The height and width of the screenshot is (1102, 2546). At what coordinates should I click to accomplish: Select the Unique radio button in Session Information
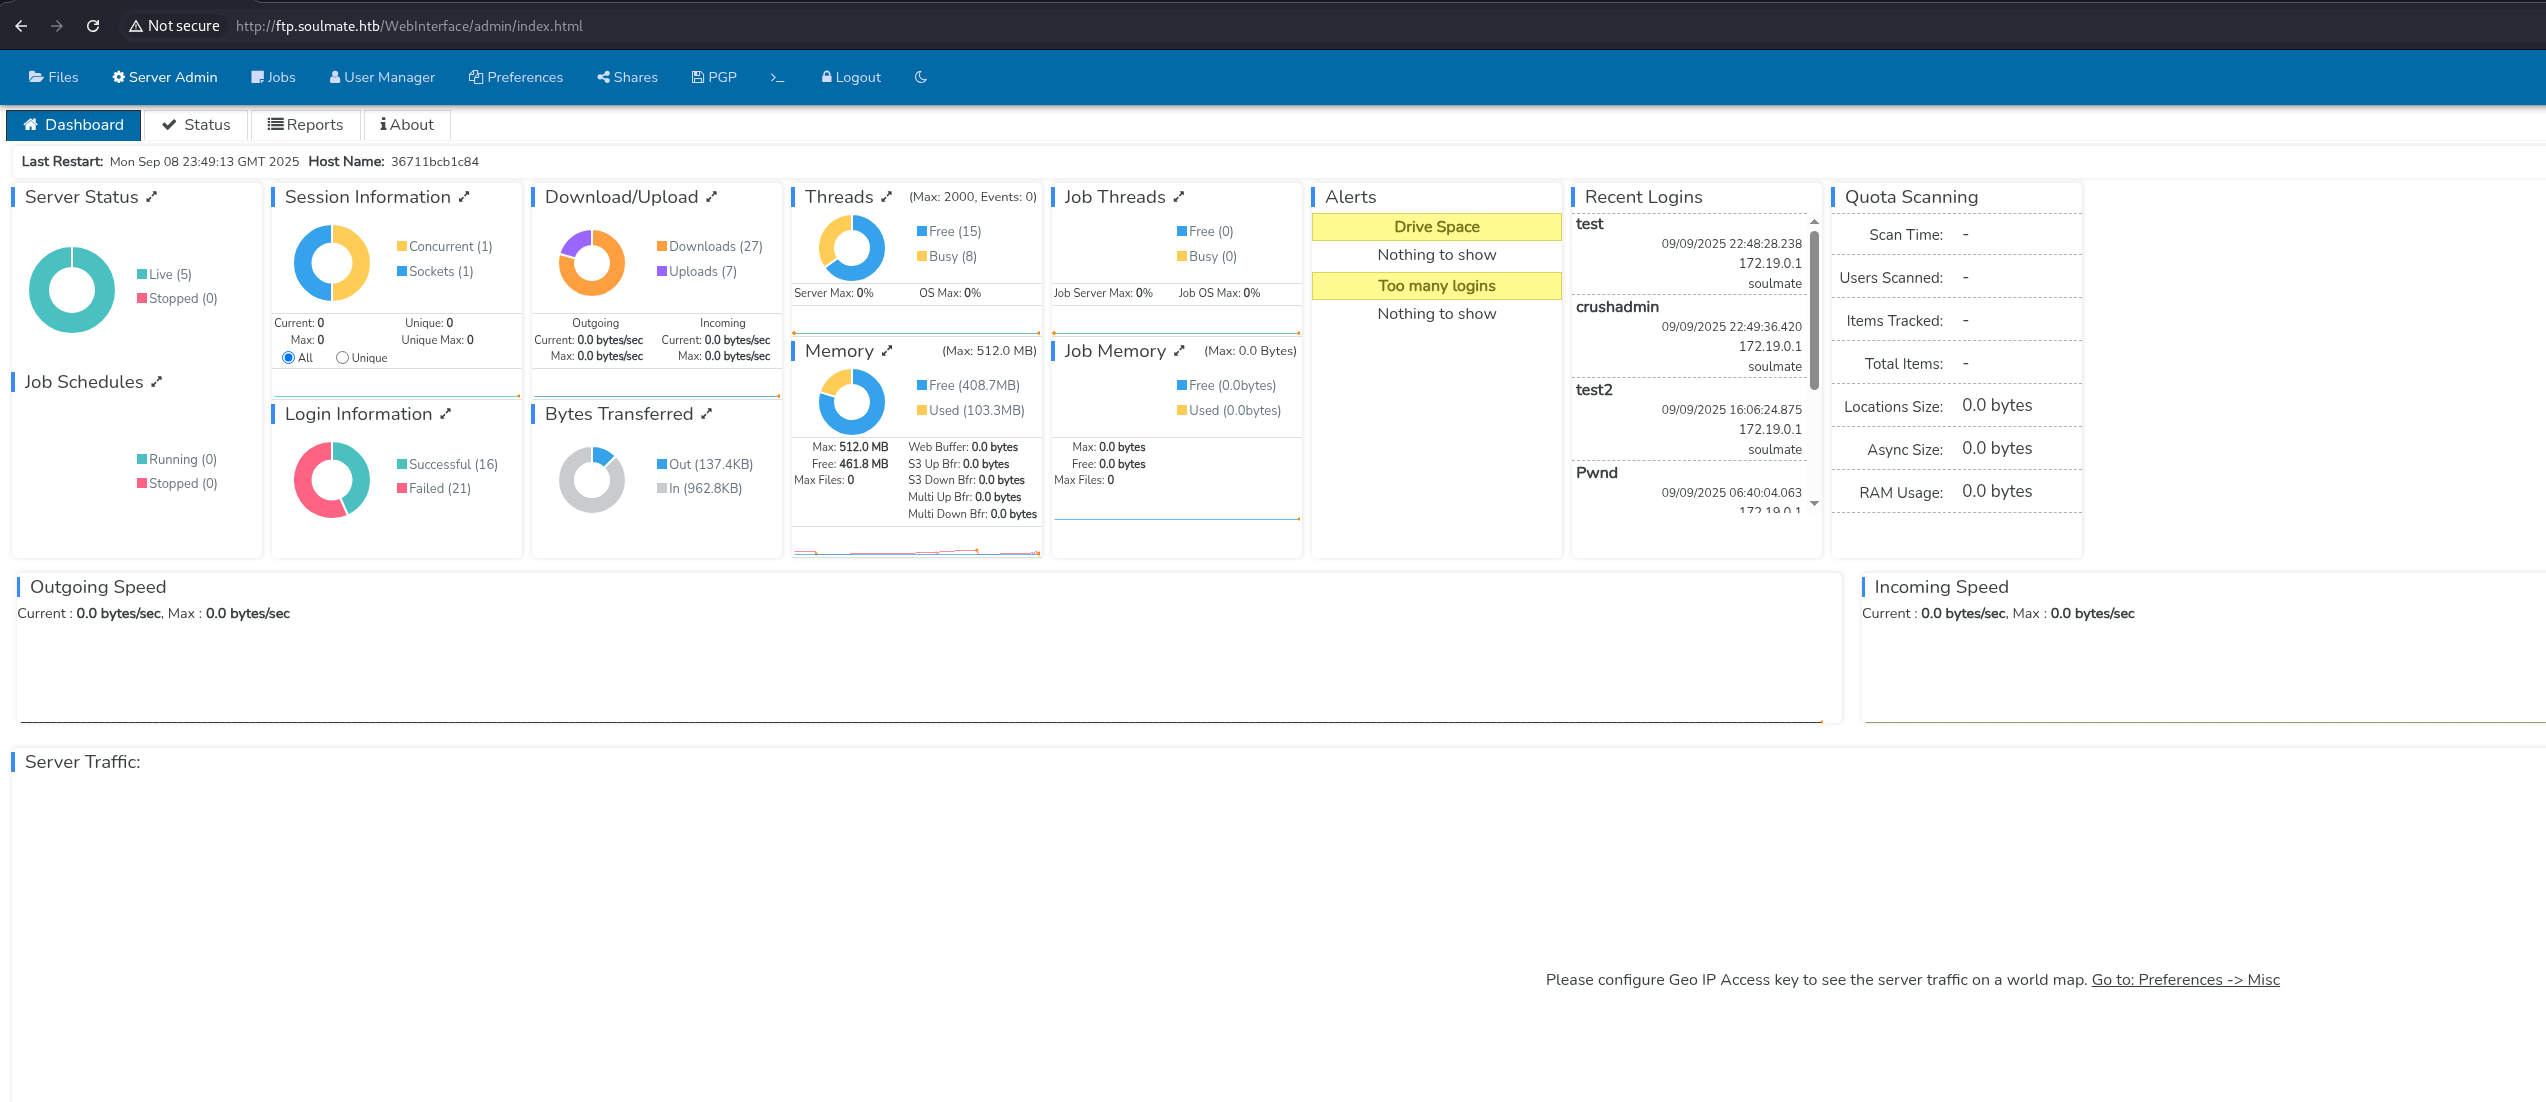pos(342,357)
